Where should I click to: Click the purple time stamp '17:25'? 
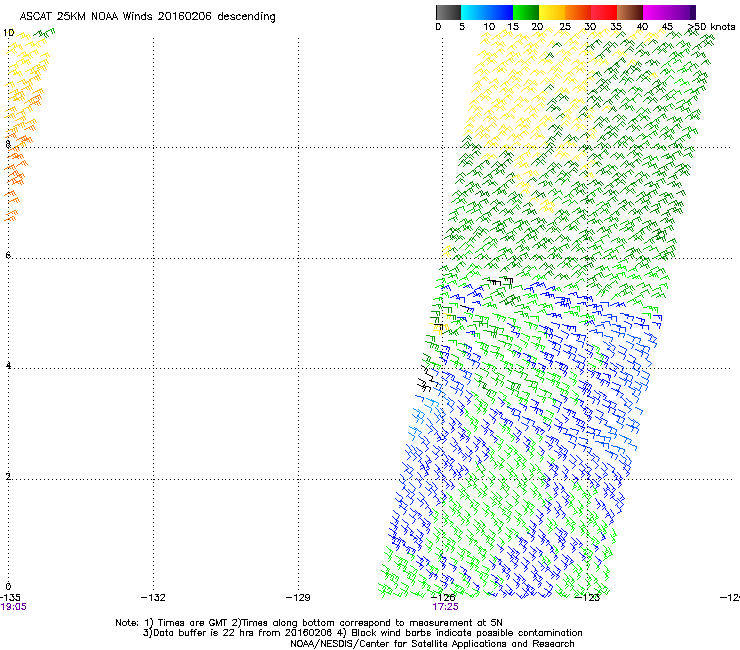(446, 607)
